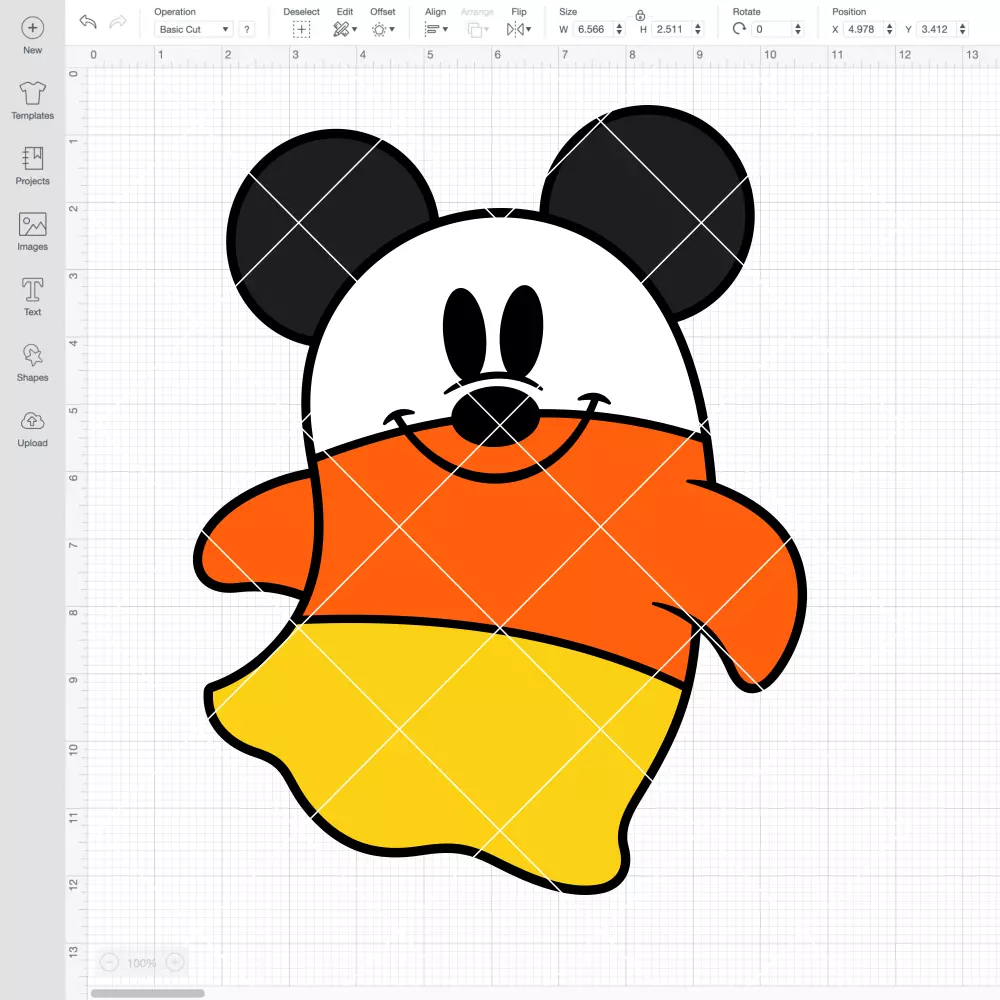Image resolution: width=1000 pixels, height=1000 pixels.
Task: Click the New project plus icon
Action: point(33,28)
